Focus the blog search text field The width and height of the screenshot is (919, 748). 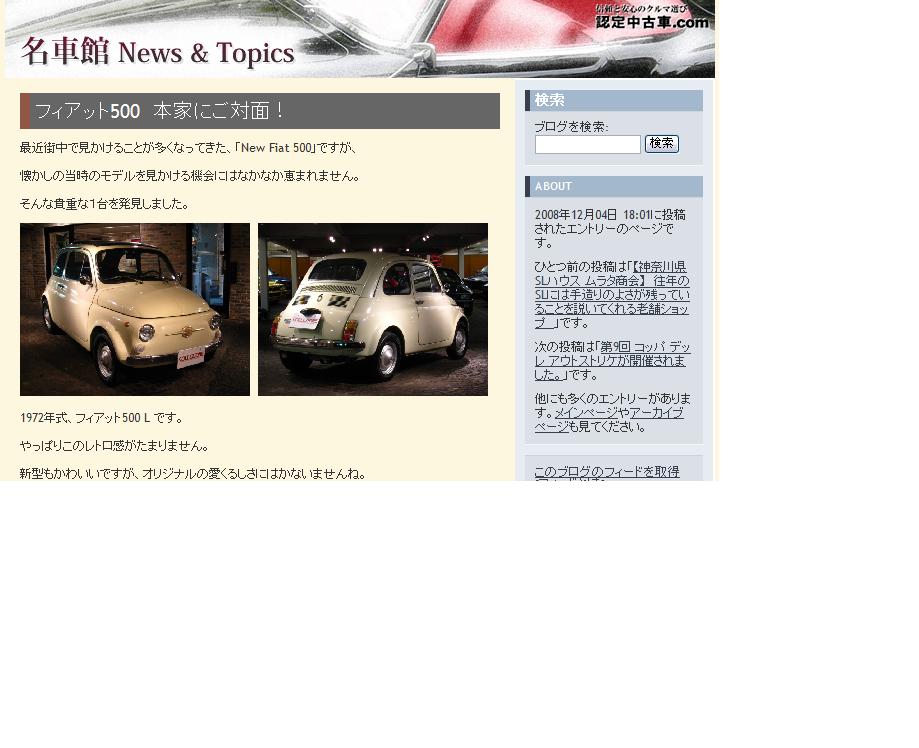pyautogui.click(x=587, y=144)
